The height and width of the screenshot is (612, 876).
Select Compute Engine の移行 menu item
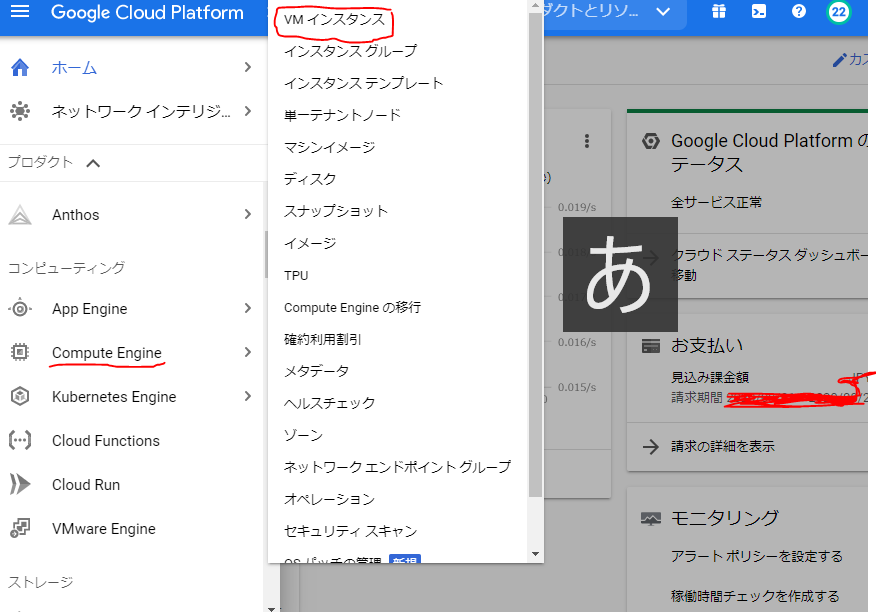pyautogui.click(x=353, y=307)
